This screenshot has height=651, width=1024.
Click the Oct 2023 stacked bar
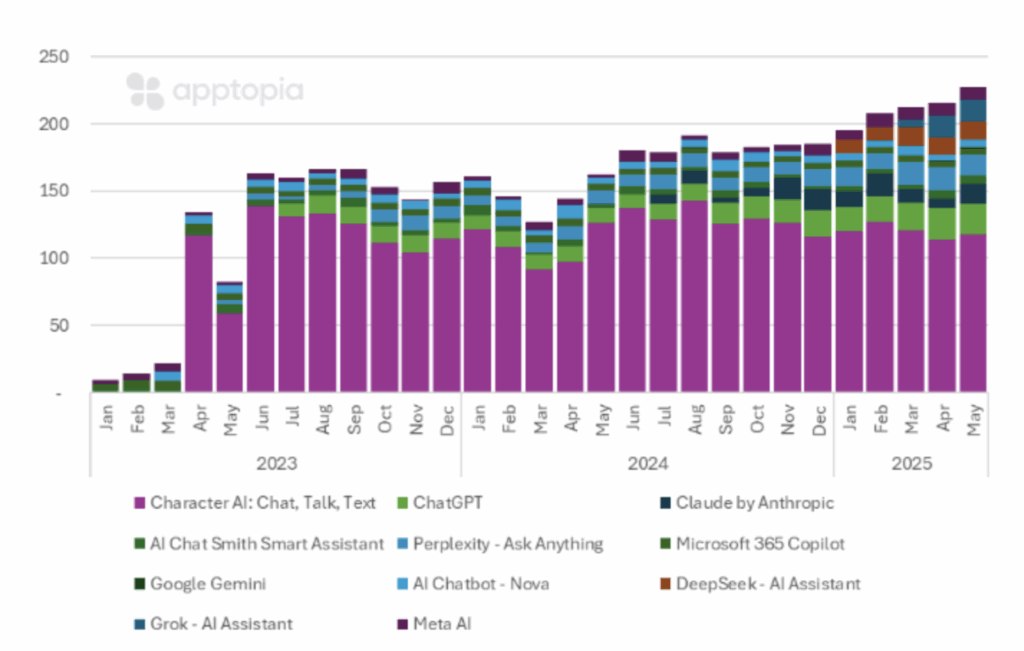(x=385, y=289)
